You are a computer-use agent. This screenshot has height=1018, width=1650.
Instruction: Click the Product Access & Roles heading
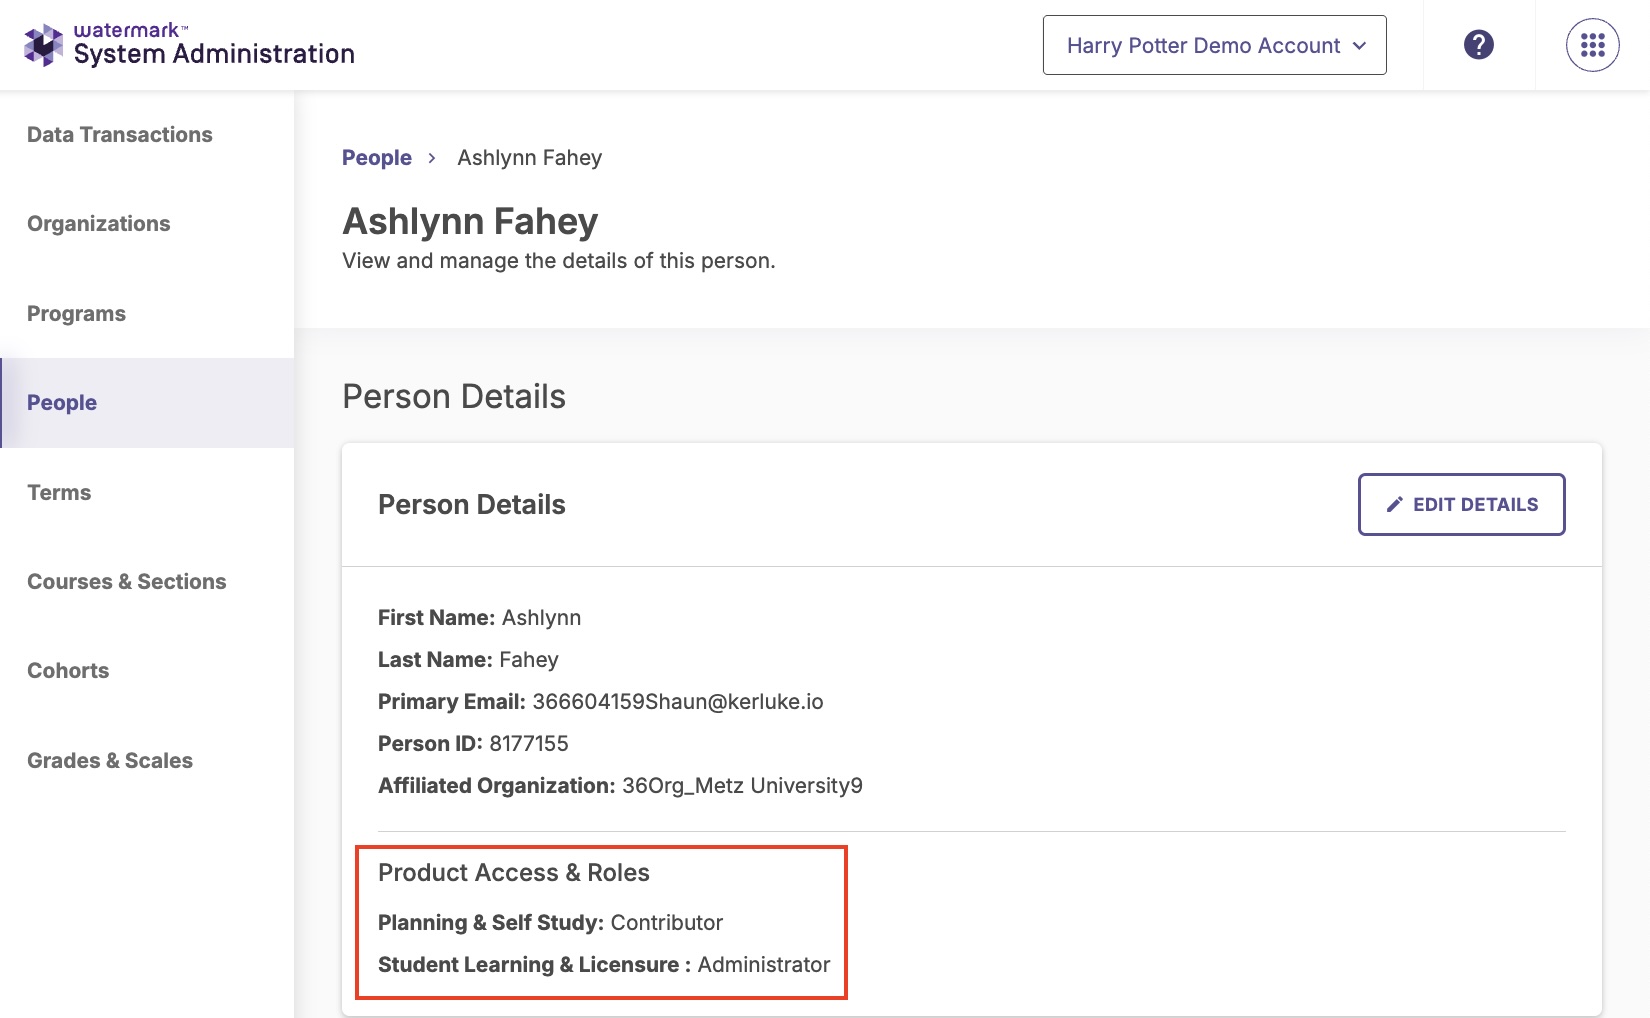(x=514, y=873)
